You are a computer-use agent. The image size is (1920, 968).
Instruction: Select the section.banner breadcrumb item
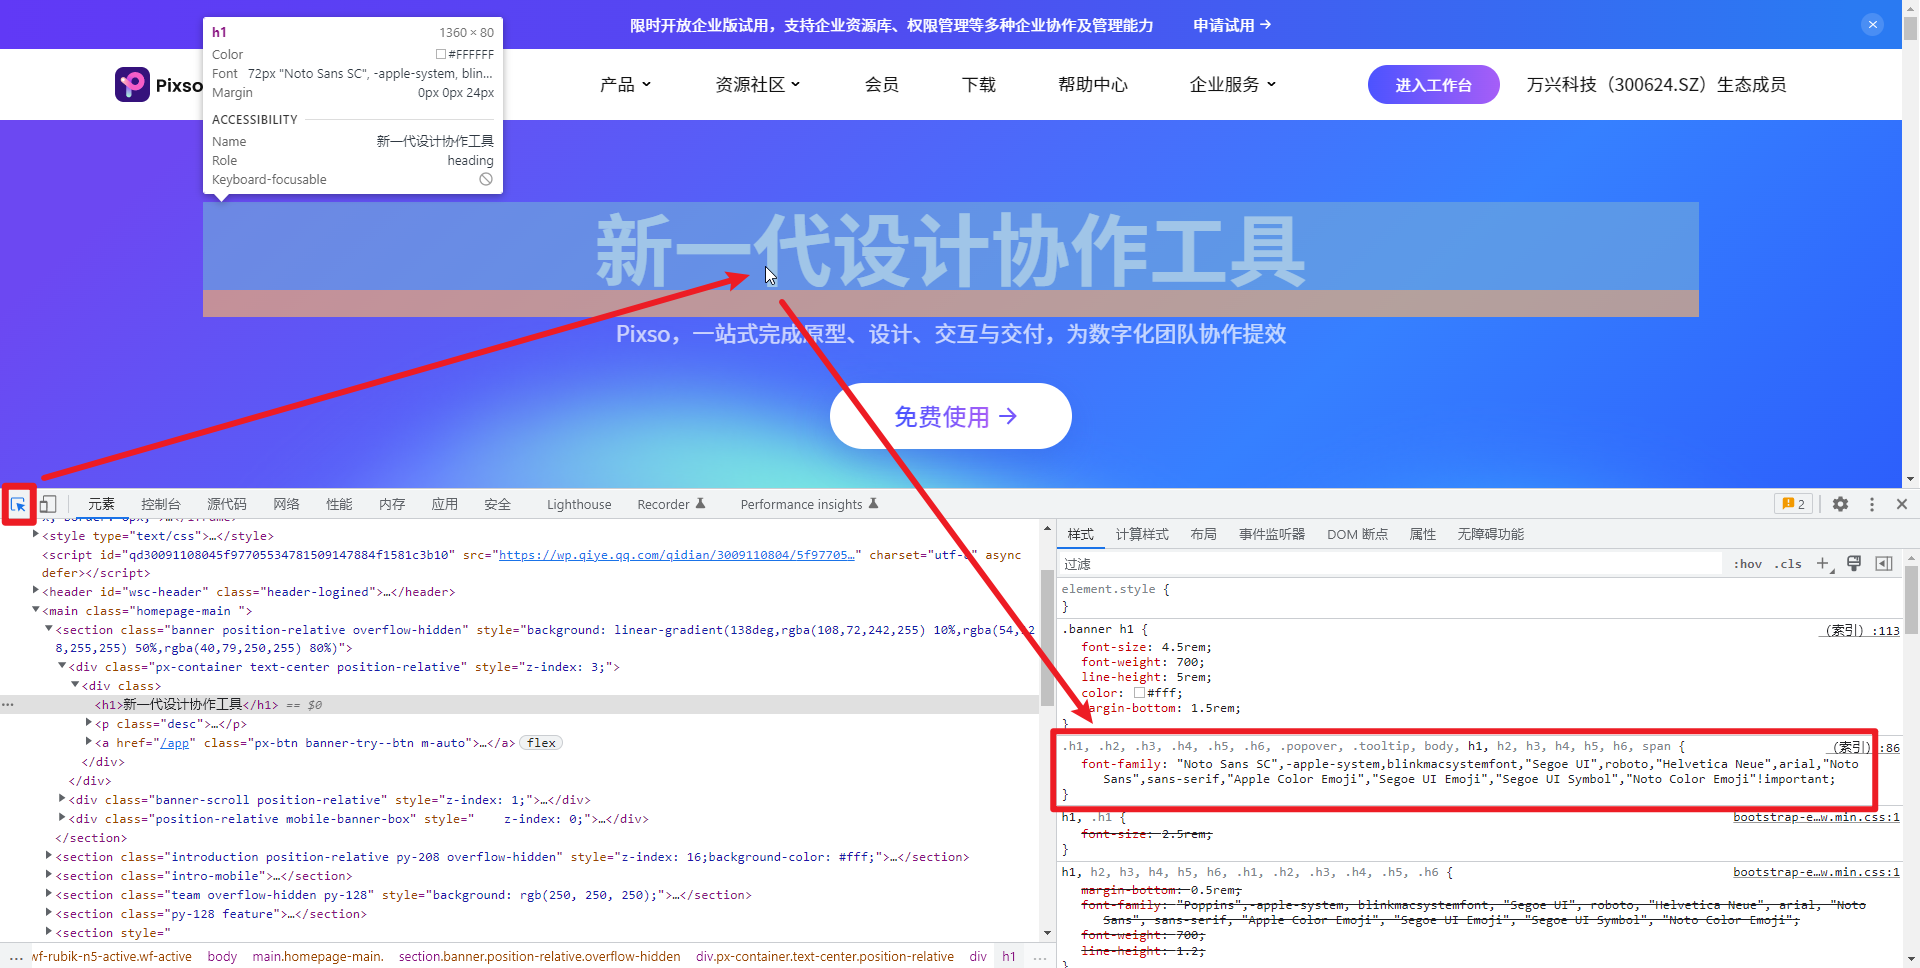point(539,957)
